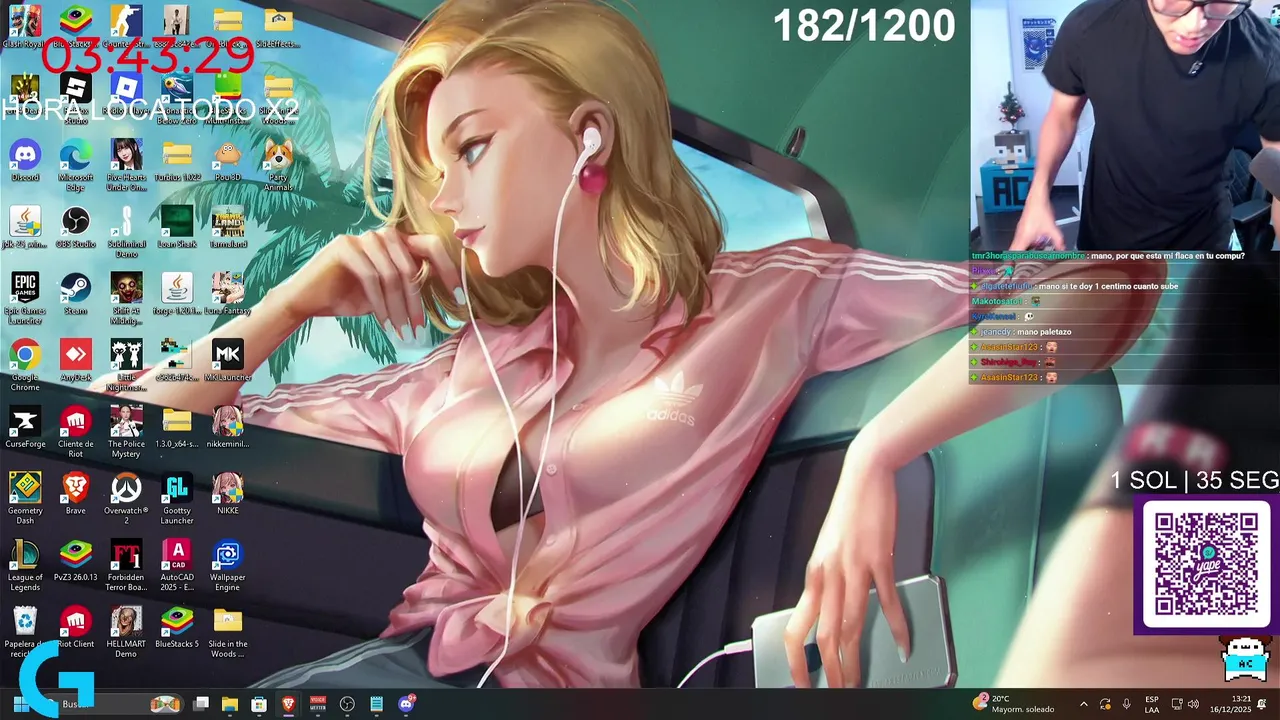Launch OBS Studio from the desktop
The height and width of the screenshot is (720, 1280).
(76, 227)
